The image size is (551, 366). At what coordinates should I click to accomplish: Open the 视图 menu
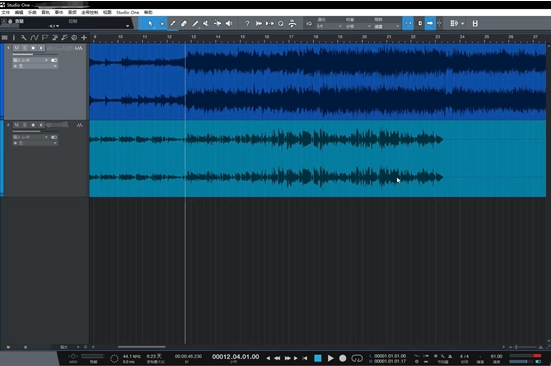(x=107, y=12)
